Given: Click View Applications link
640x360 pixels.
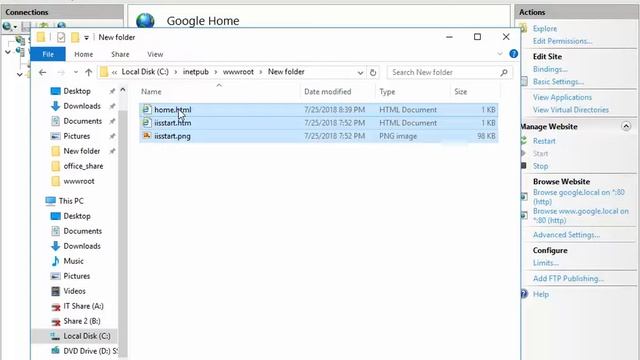Looking at the screenshot, I should [562, 97].
